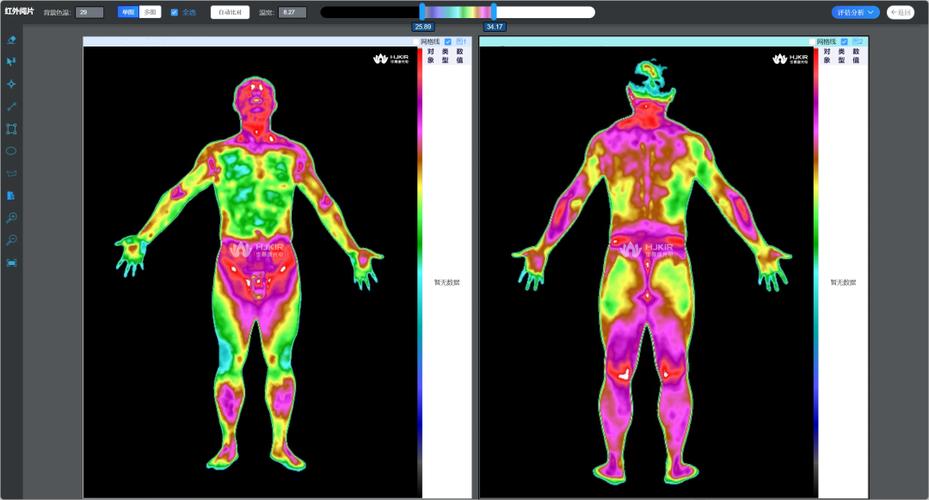The width and height of the screenshot is (929, 500).
Task: Click the upper temperature slider handle at 34.17
Action: 494,12
